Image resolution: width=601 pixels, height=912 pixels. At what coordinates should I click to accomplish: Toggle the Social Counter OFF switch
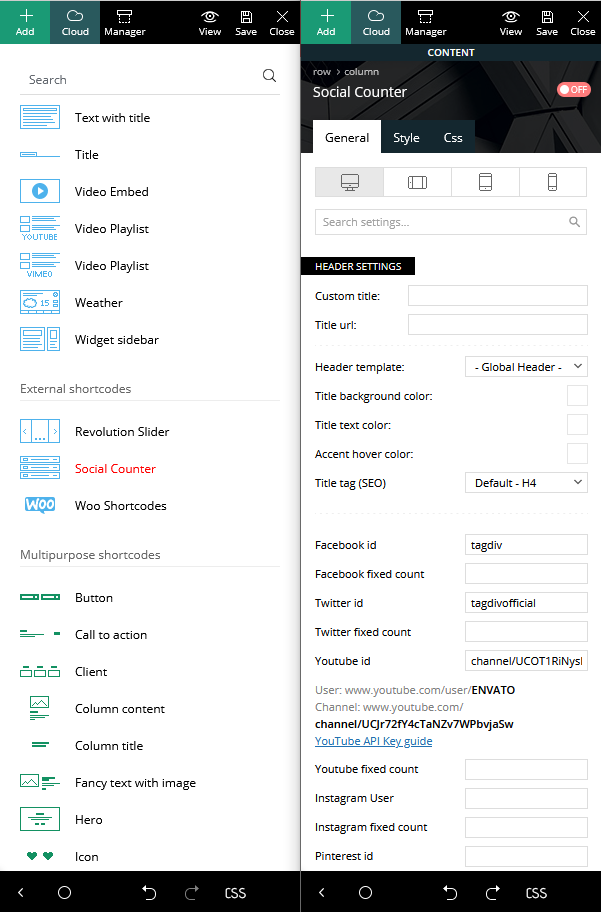pyautogui.click(x=574, y=90)
